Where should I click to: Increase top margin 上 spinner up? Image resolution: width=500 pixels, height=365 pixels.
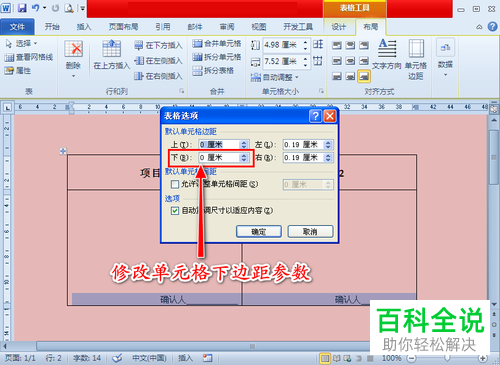coord(244,142)
